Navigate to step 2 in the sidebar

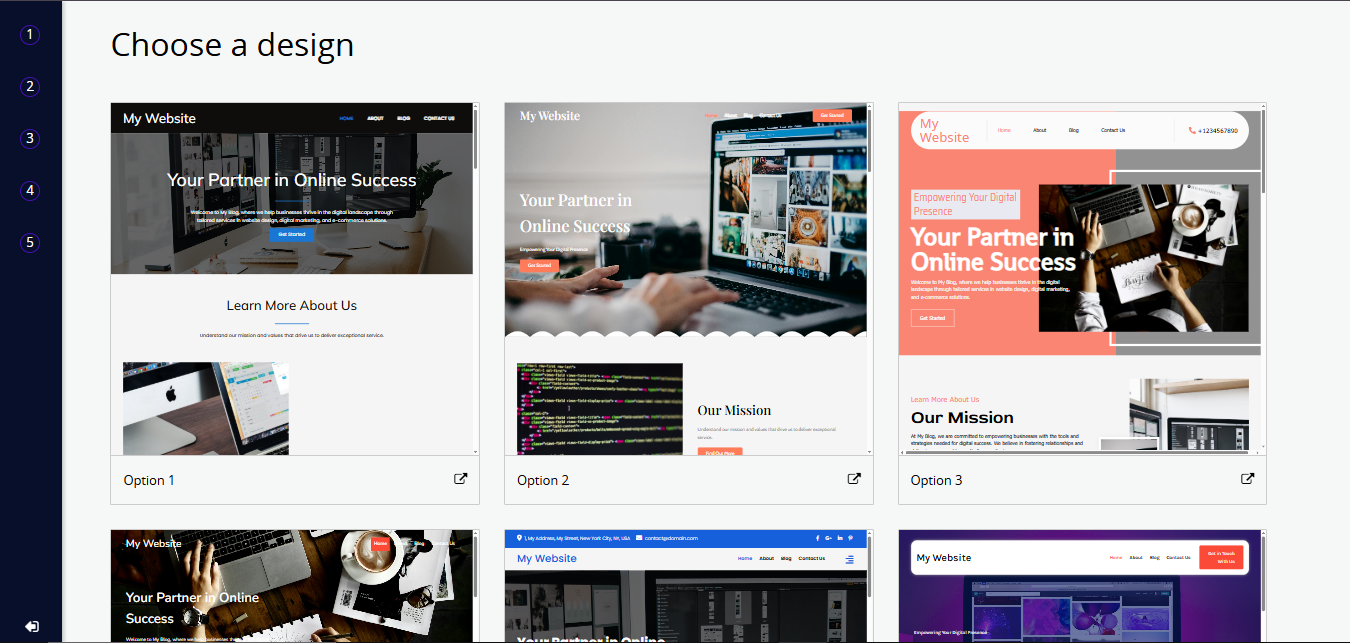(x=29, y=86)
